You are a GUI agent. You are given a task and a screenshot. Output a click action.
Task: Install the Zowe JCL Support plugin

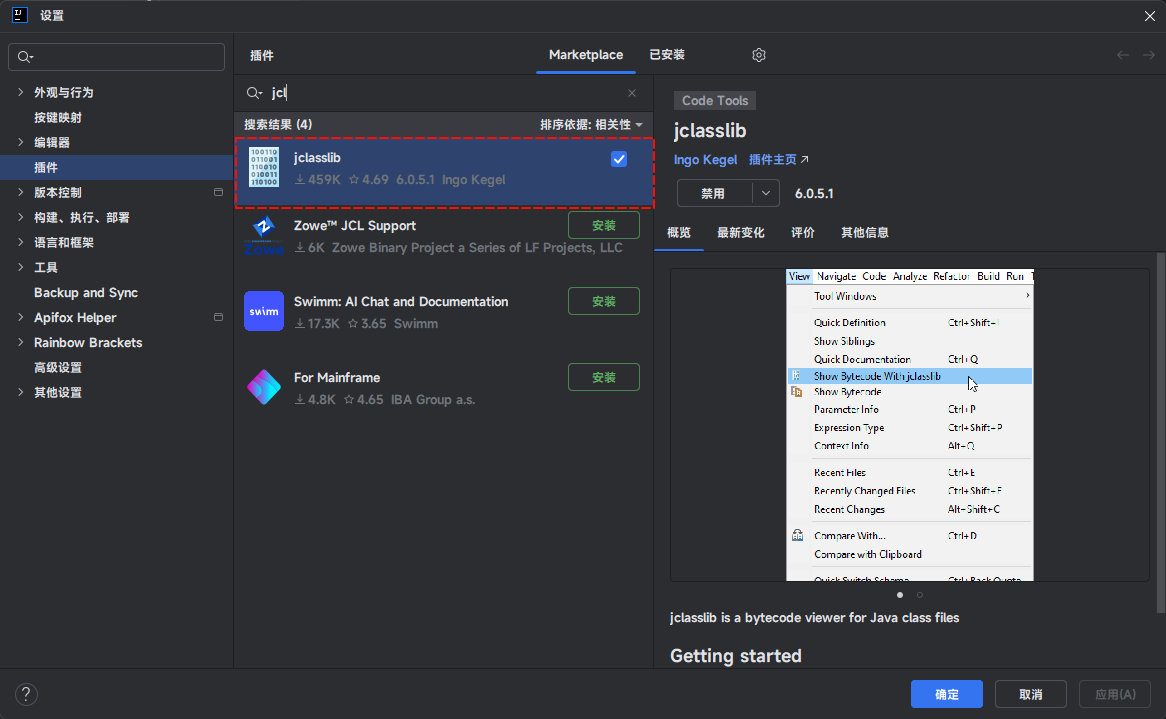point(604,225)
